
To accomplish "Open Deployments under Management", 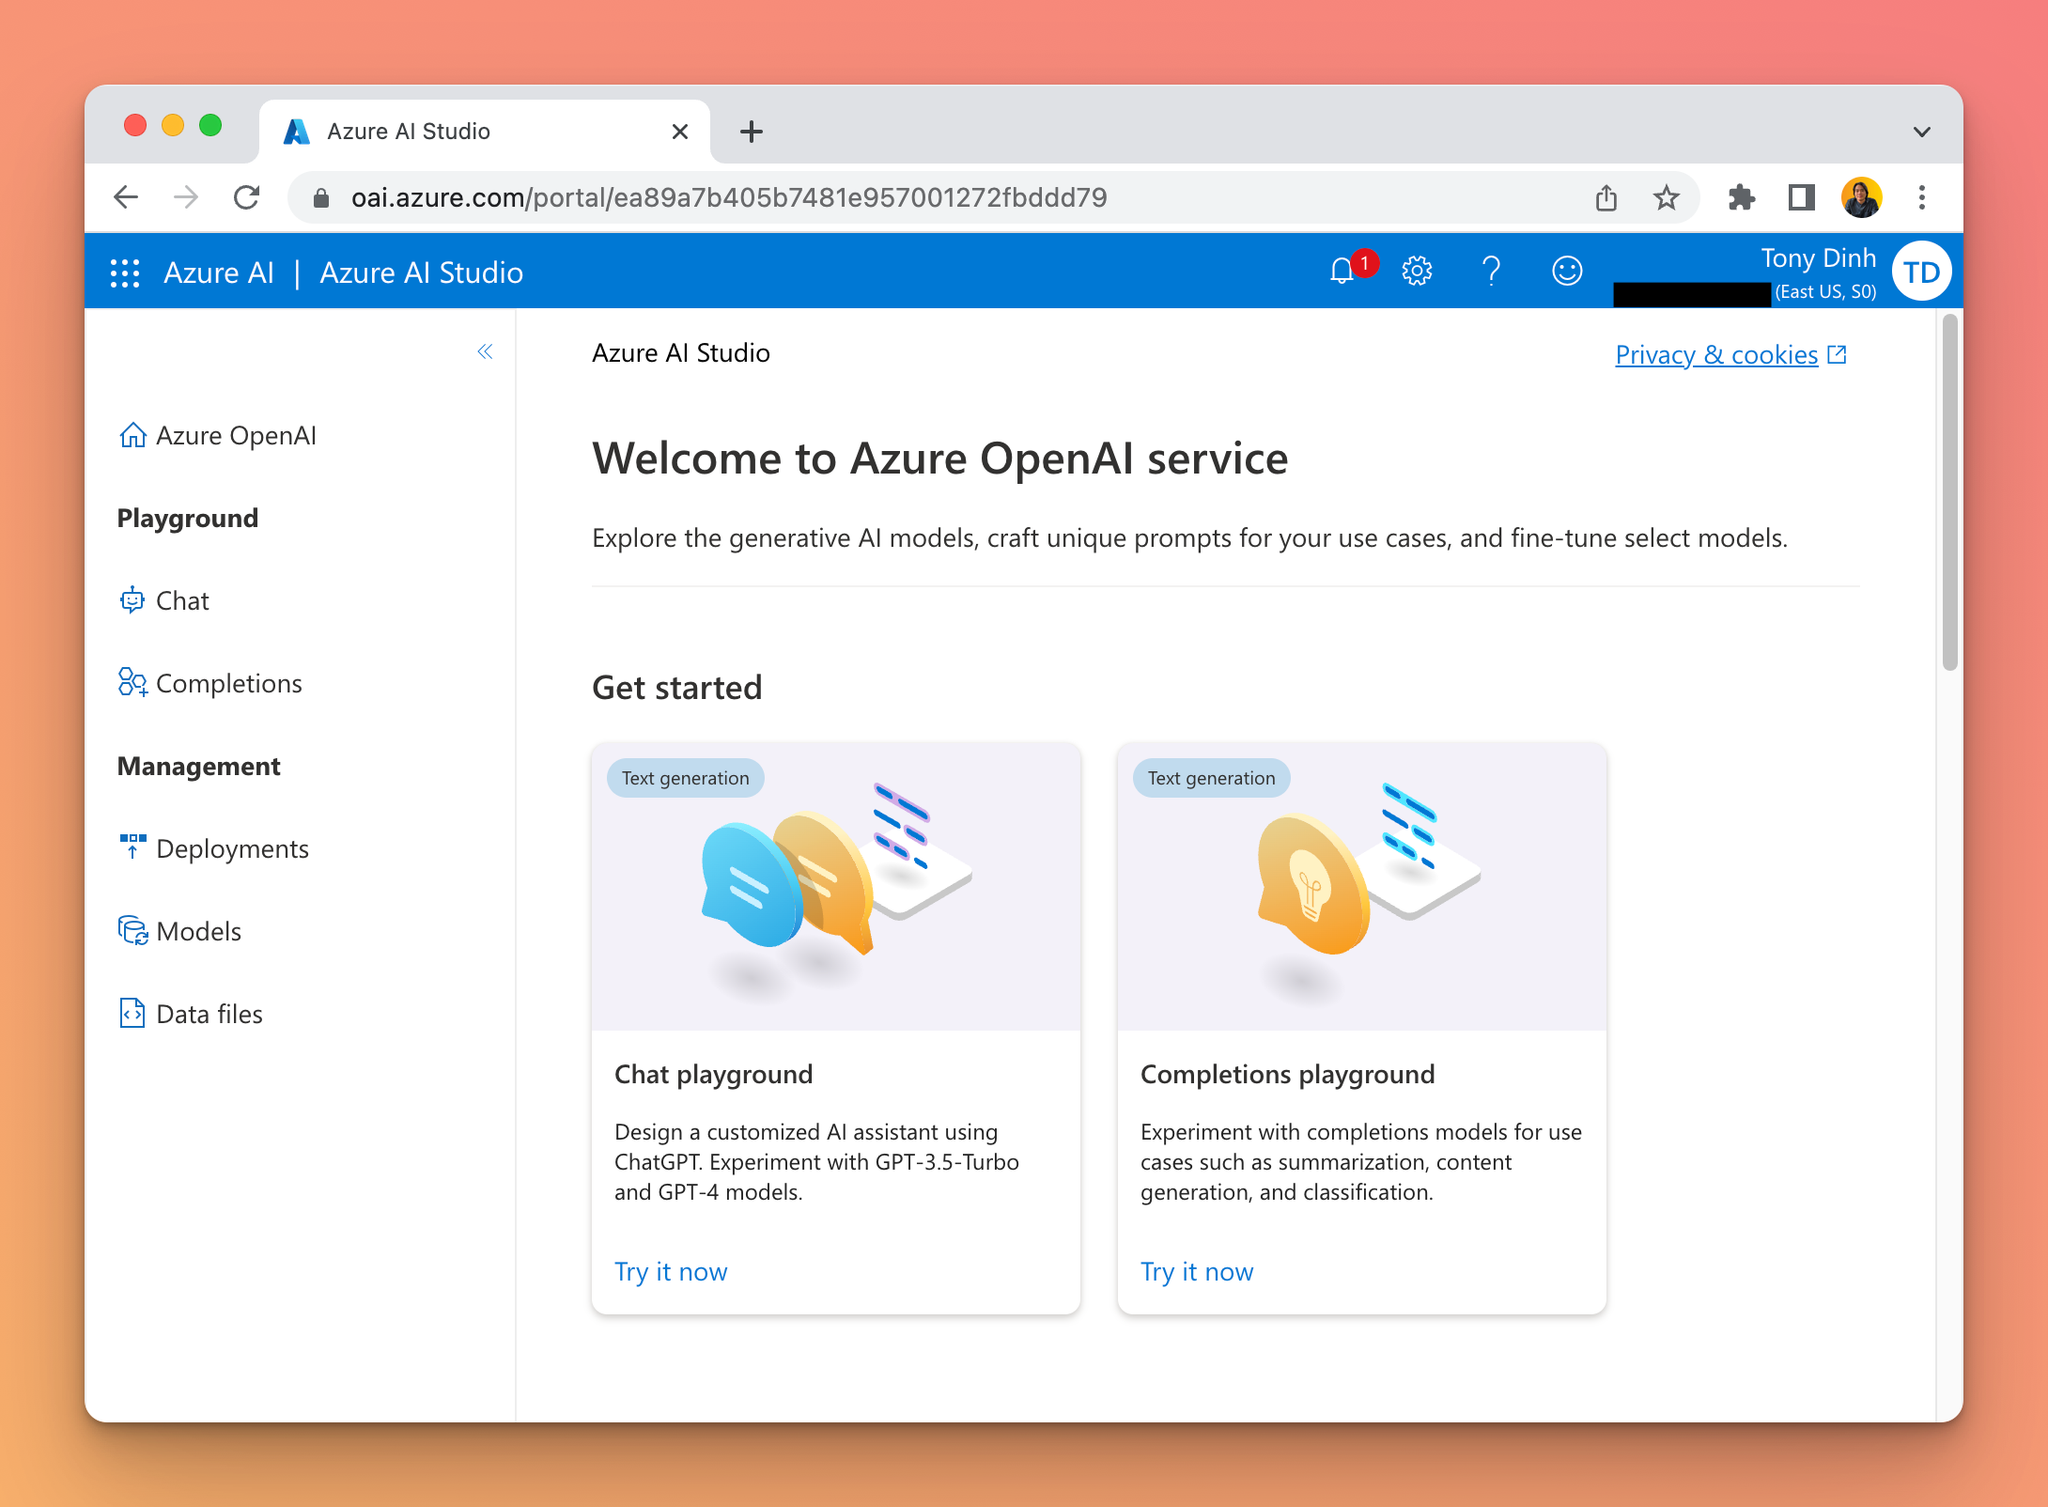I will pos(231,848).
